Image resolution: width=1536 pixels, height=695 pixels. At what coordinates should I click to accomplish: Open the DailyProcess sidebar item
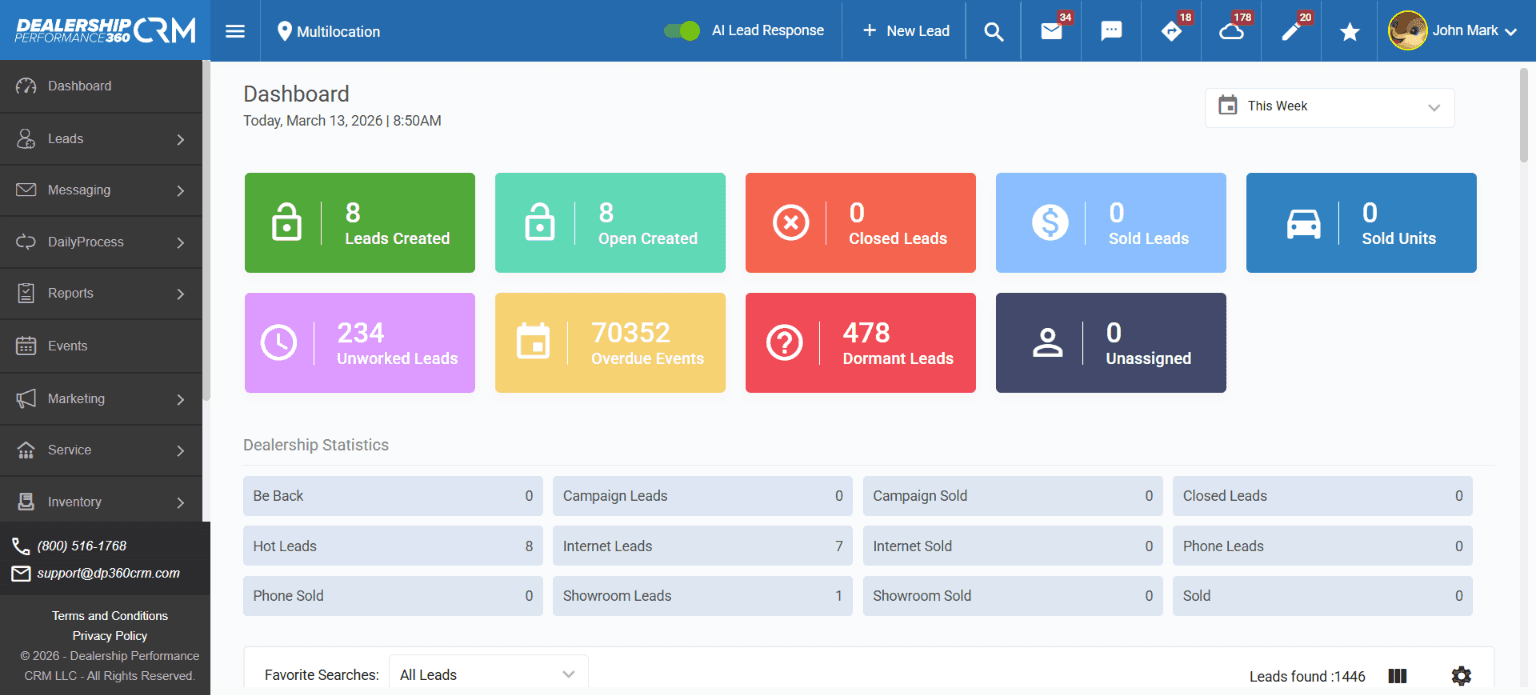coord(101,242)
